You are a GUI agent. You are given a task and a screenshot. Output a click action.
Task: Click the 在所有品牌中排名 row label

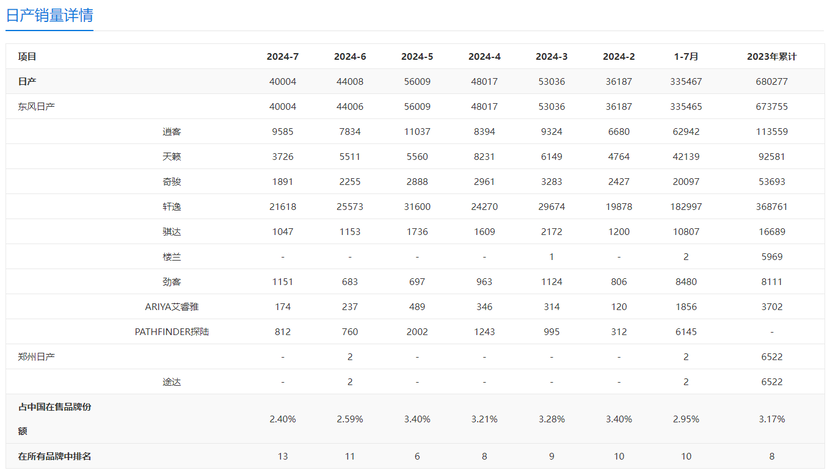point(55,456)
